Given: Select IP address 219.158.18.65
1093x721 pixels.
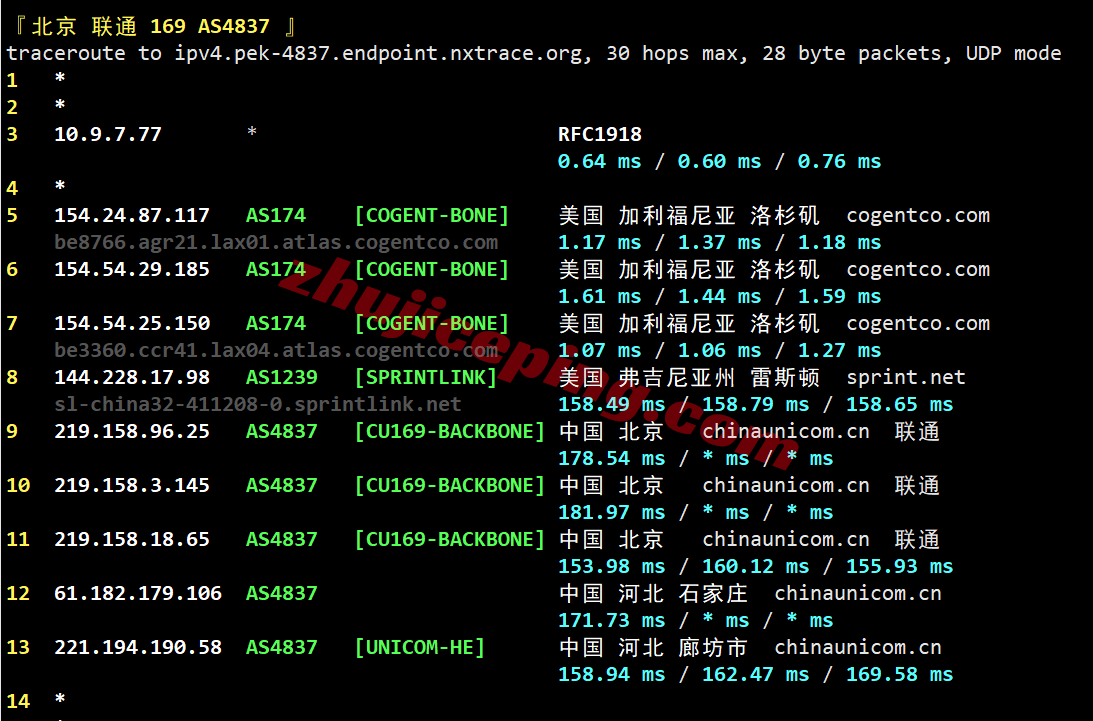Looking at the screenshot, I should coord(132,539).
